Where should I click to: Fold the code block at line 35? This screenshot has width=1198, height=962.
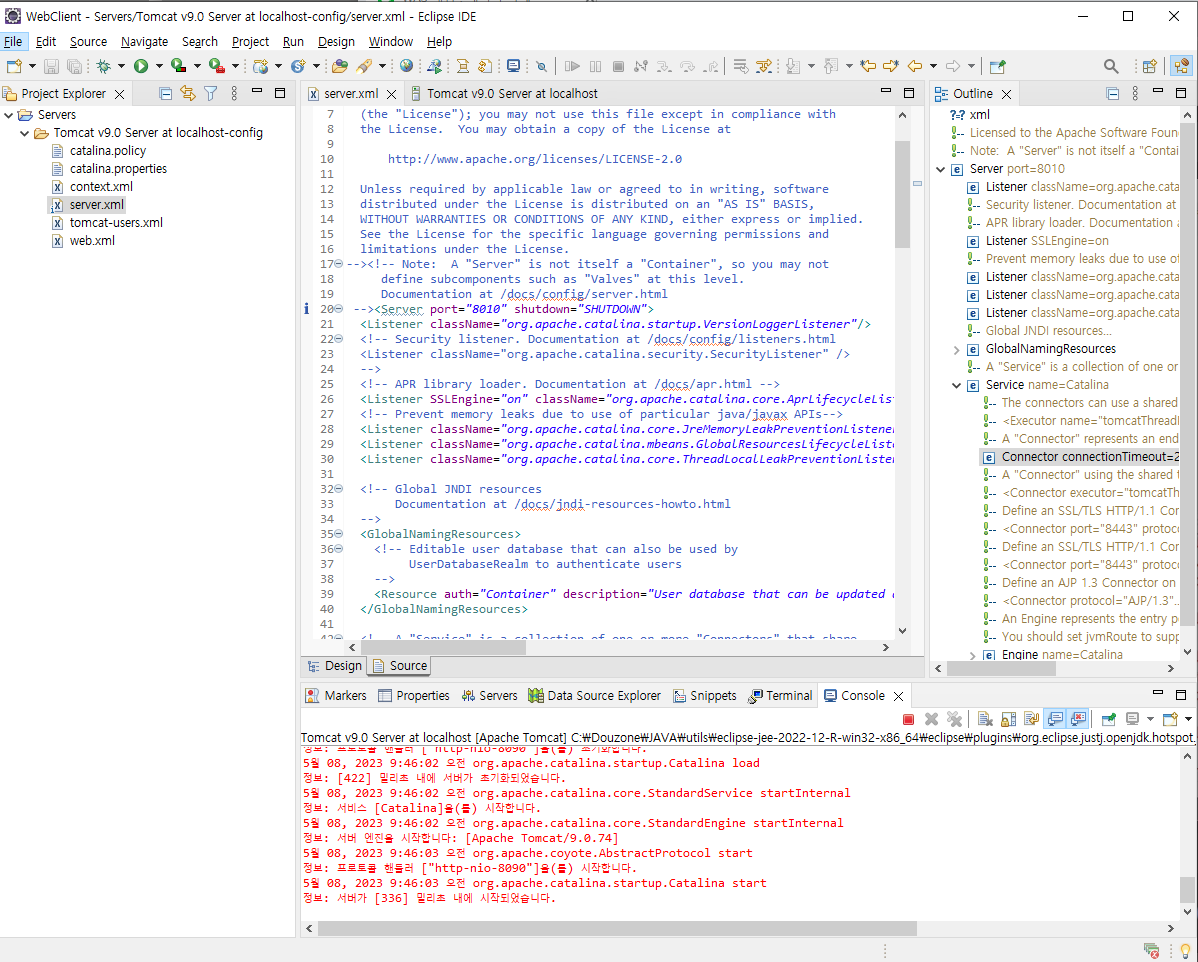coord(338,534)
